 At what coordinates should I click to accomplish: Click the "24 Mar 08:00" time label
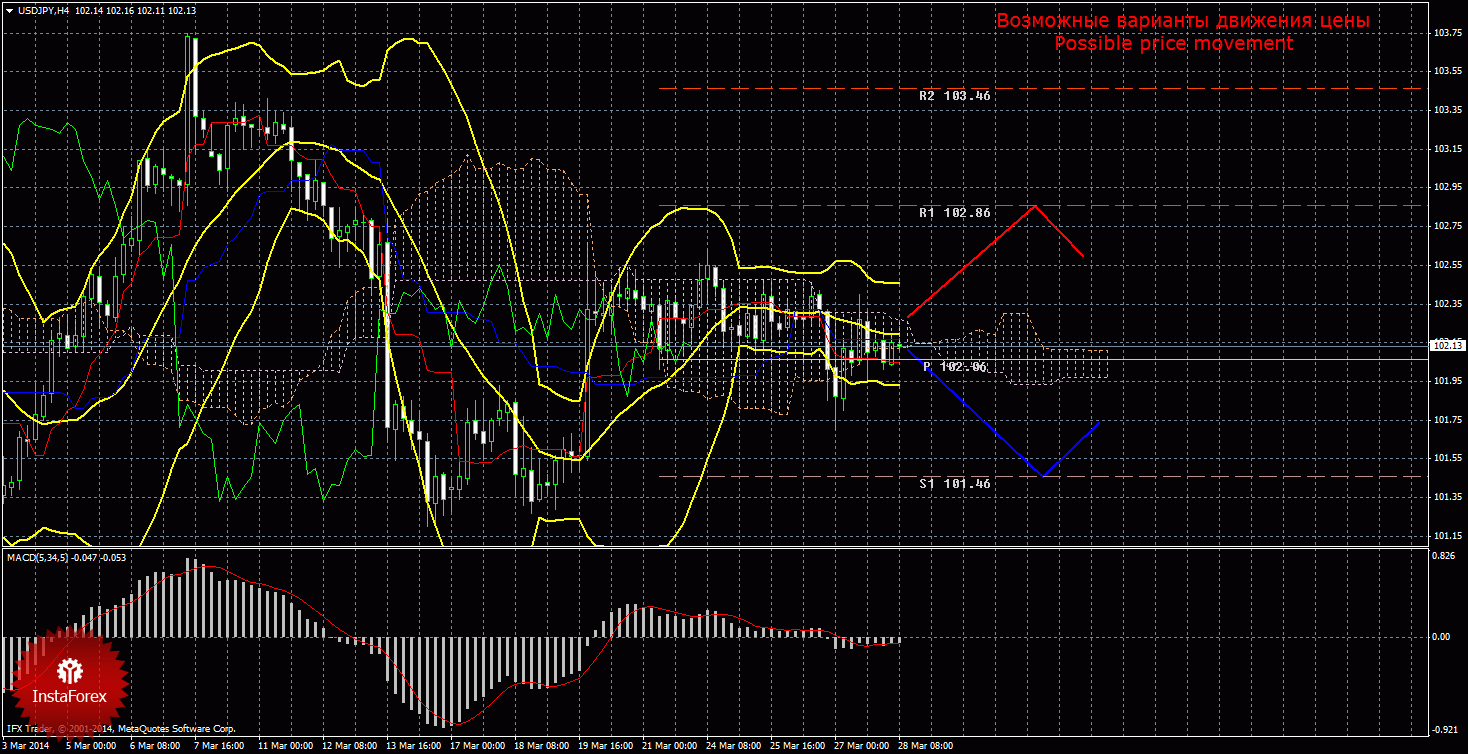point(733,746)
